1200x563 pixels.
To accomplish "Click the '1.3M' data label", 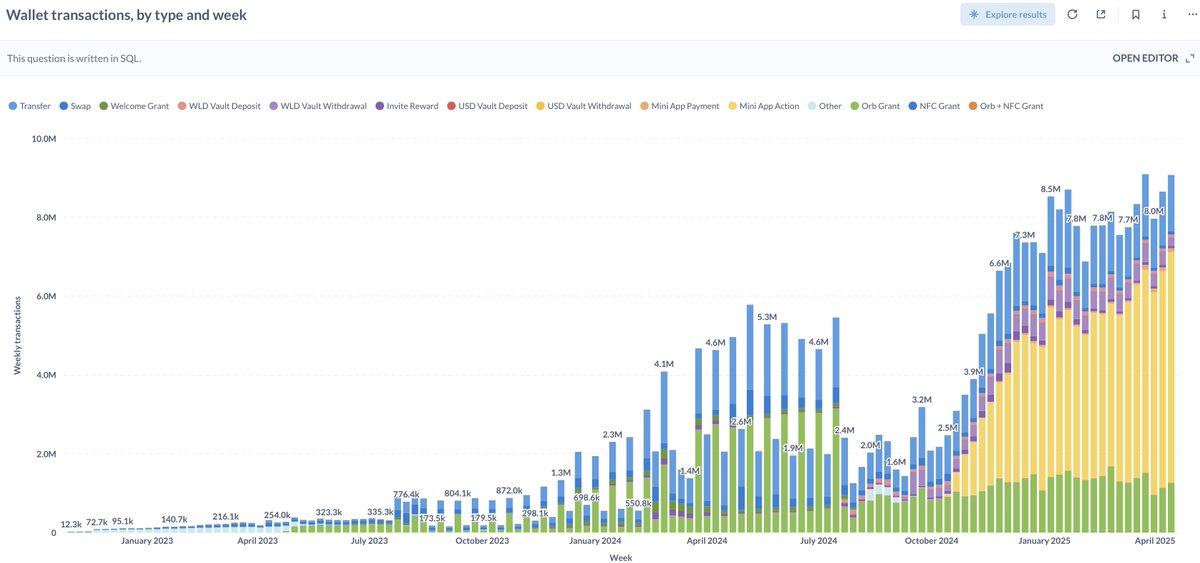I will (x=561, y=473).
